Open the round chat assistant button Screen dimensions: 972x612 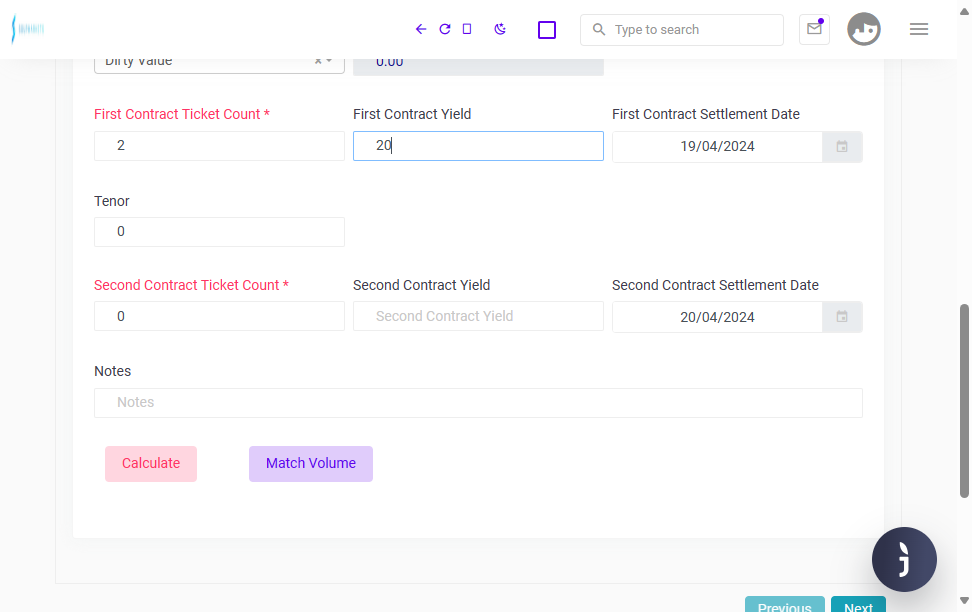click(x=904, y=559)
